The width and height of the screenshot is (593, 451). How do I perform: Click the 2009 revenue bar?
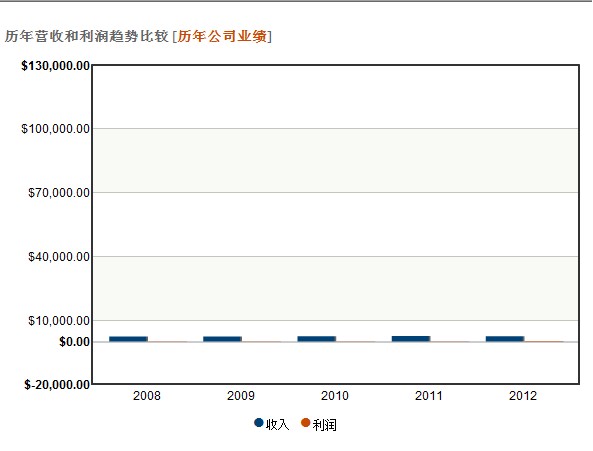point(222,339)
